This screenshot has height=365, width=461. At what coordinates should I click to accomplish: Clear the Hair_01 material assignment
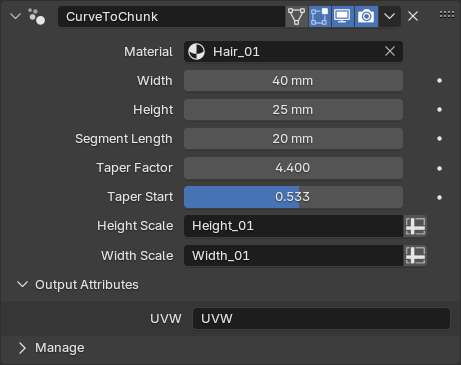(x=390, y=51)
